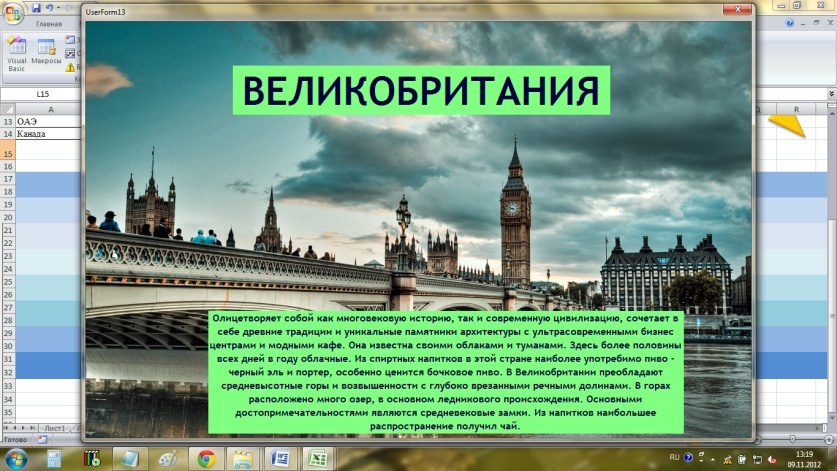Click the Action Center flag tray icon
Image resolution: width=837 pixels, height=471 pixels.
[757, 459]
